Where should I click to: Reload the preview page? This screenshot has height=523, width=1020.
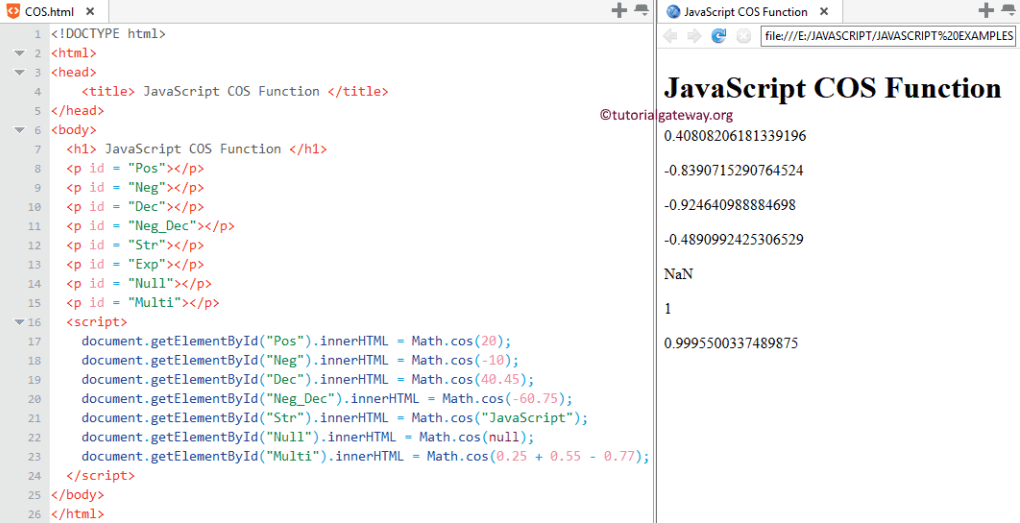(719, 36)
